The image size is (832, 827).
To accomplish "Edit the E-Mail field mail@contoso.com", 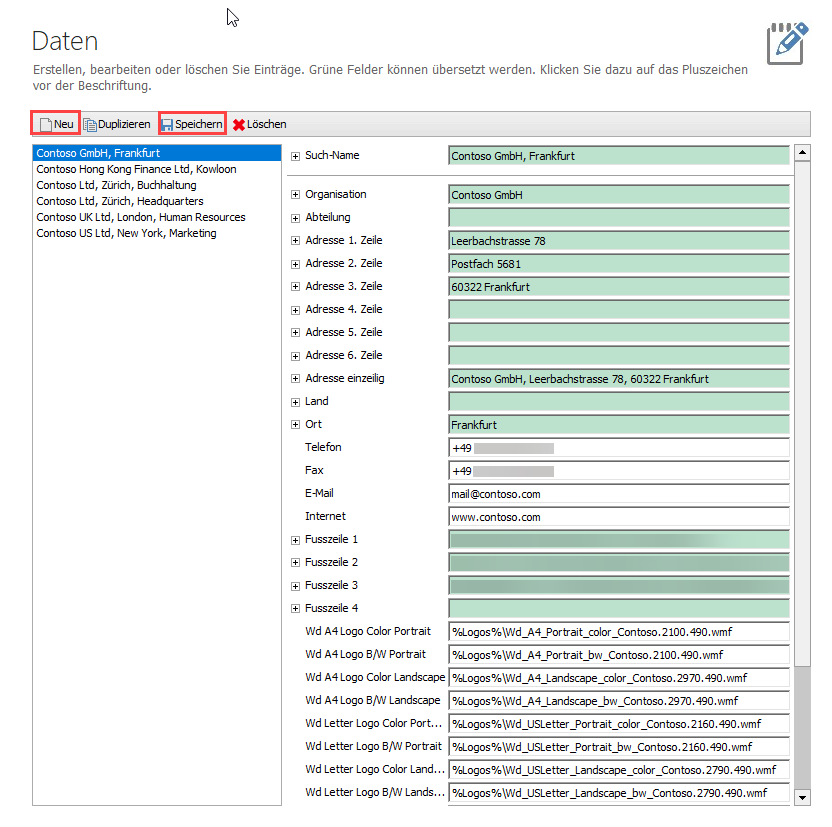I will [619, 494].
